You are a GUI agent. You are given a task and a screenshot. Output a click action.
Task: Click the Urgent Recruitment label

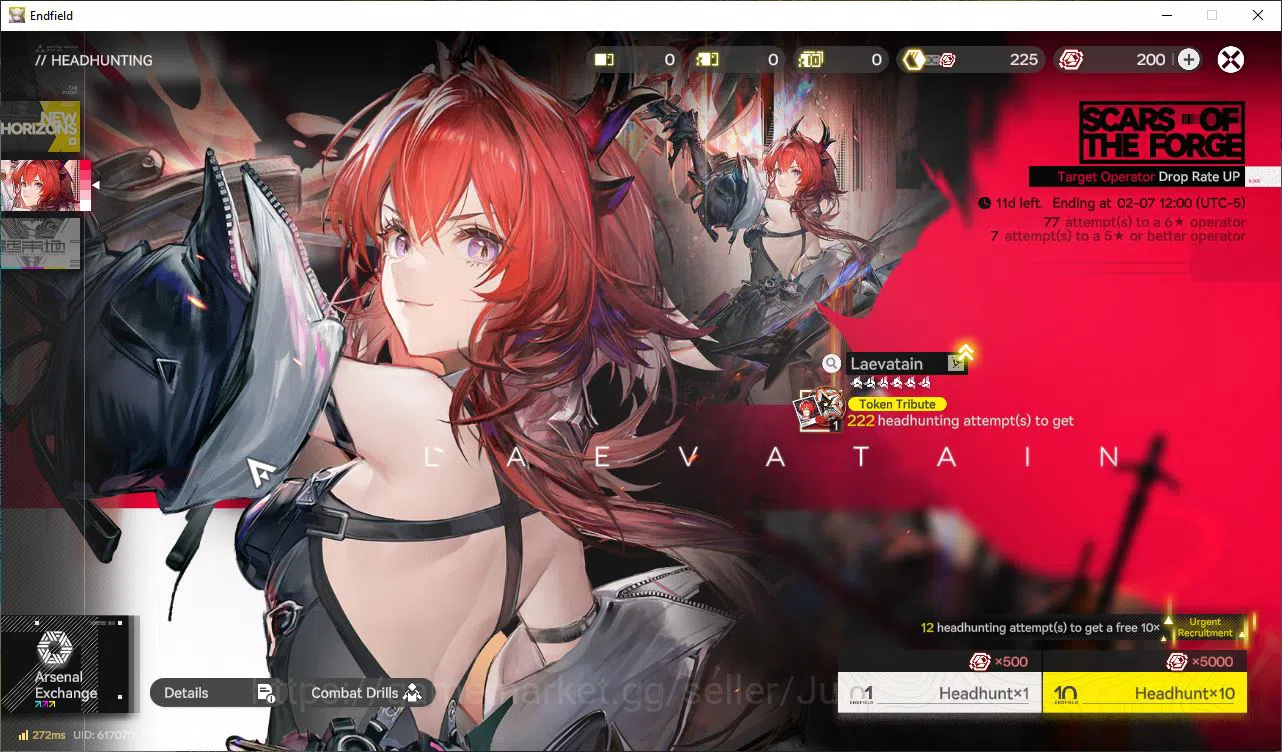coord(1205,627)
